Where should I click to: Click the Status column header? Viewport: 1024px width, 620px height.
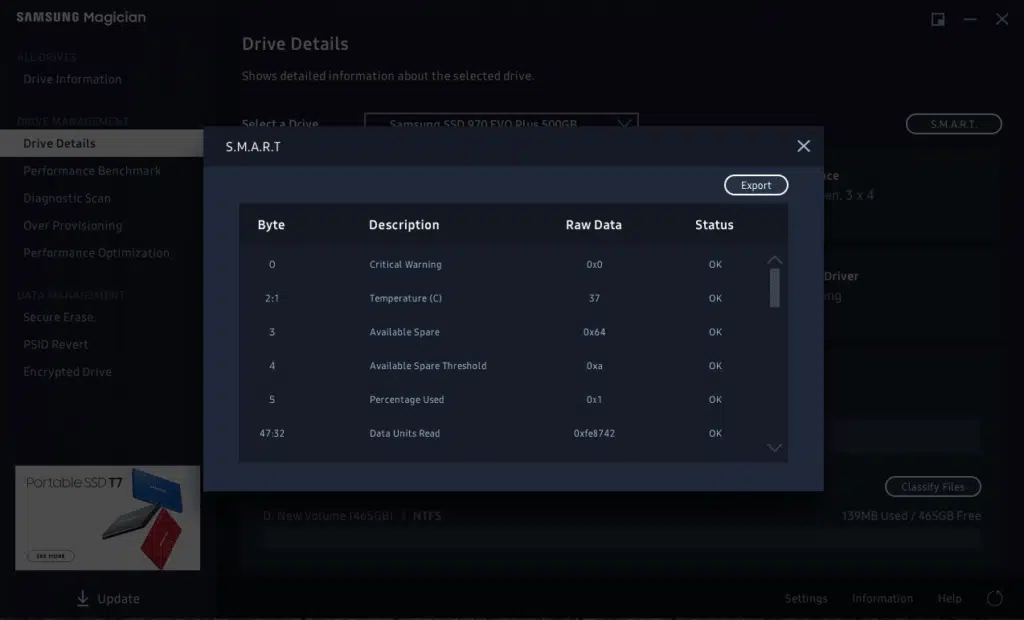click(x=714, y=225)
